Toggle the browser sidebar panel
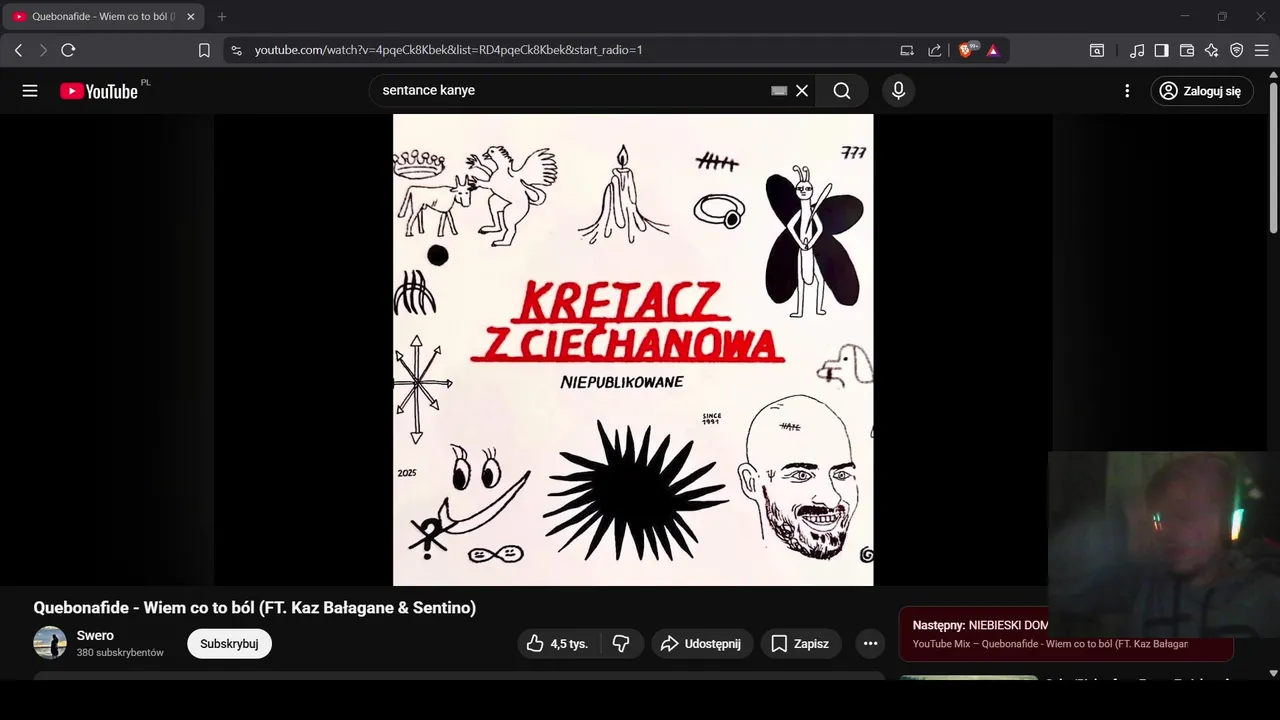This screenshot has width=1280, height=720. coord(1161,50)
